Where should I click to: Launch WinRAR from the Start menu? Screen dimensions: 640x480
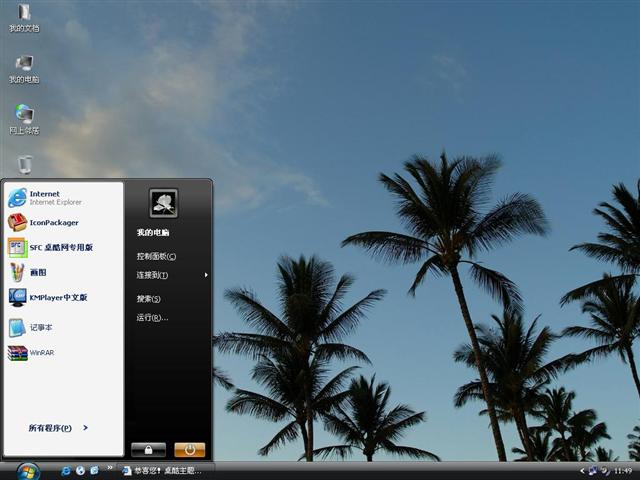(31, 353)
